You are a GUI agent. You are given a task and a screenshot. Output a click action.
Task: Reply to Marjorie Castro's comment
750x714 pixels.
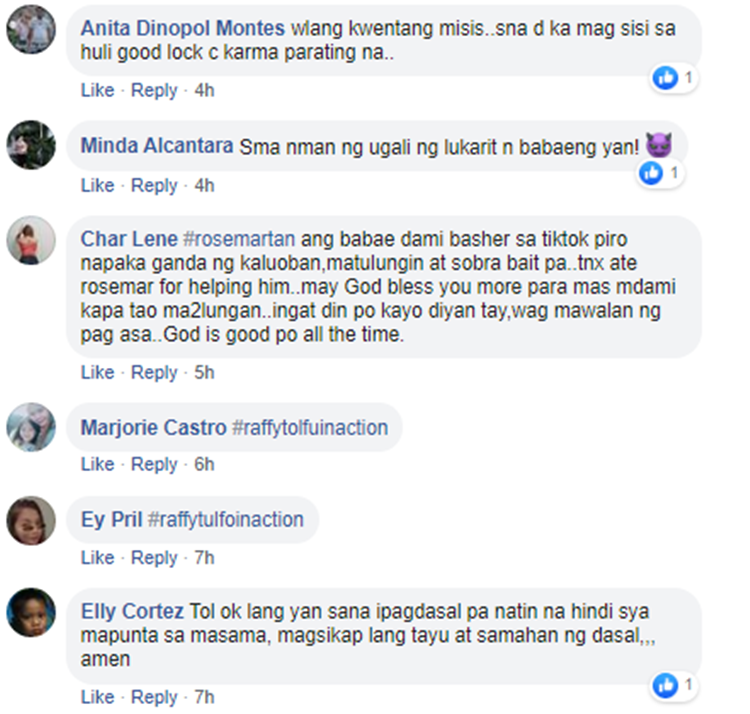coord(154,464)
